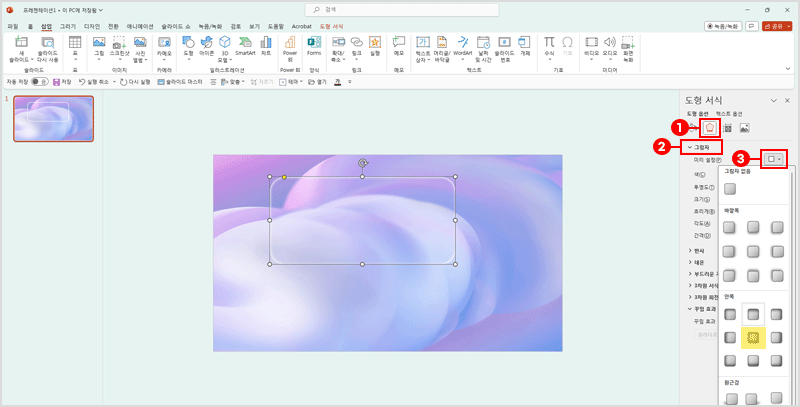This screenshot has height=407, width=800.
Task: Insert a 3D model from the ribbon
Action: pyautogui.click(x=225, y=43)
